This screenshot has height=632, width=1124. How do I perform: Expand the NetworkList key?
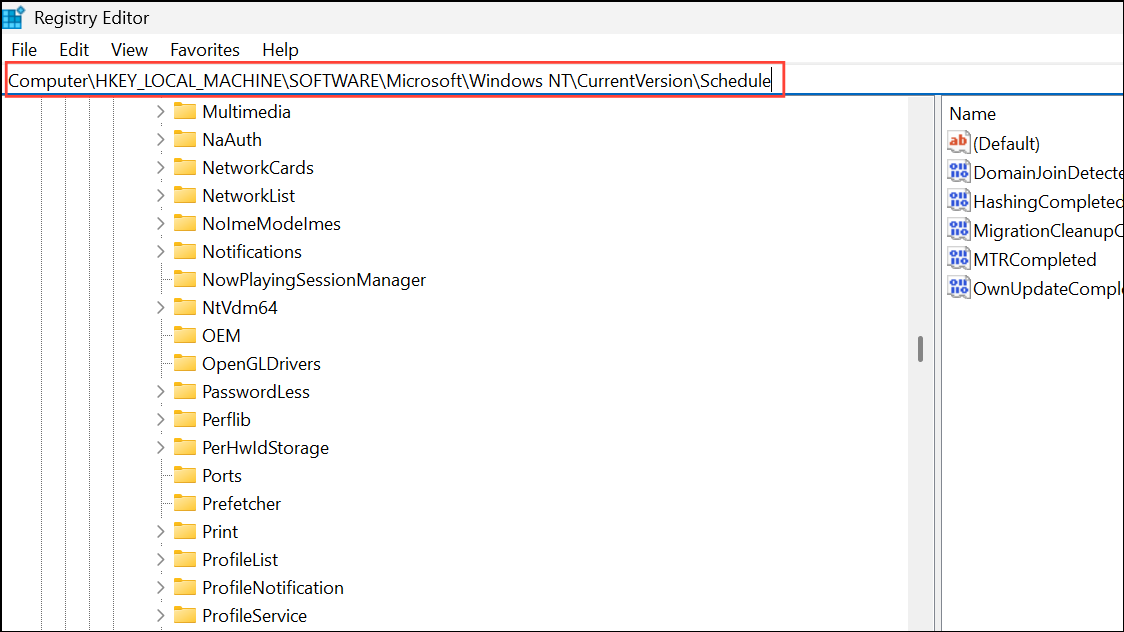click(161, 196)
